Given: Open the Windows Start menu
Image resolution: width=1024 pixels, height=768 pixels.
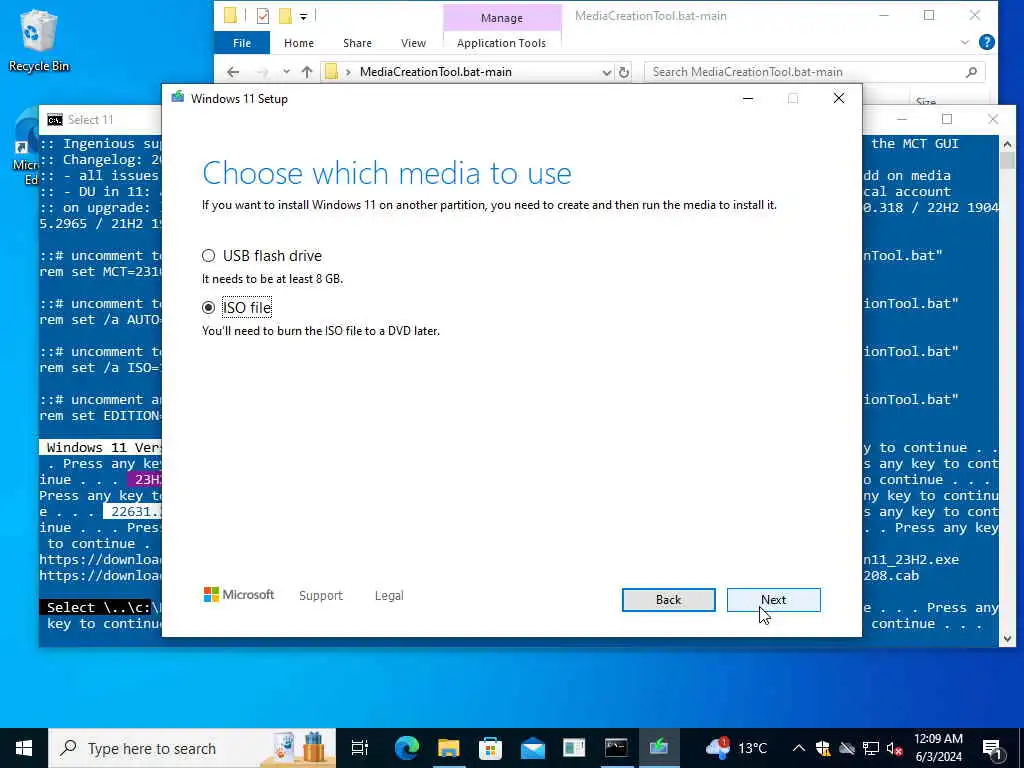Looking at the screenshot, I should click(x=24, y=748).
